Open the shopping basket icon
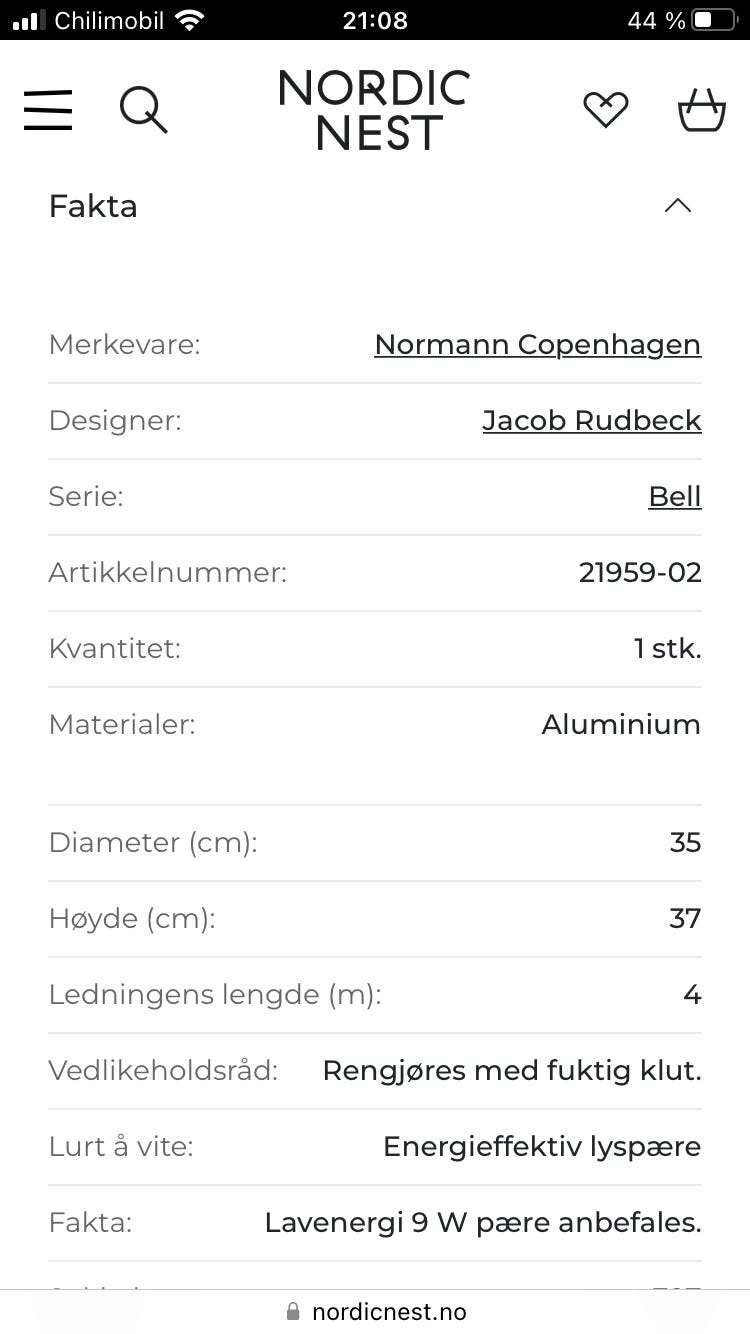Viewport: 750px width, 1334px height. (x=701, y=110)
